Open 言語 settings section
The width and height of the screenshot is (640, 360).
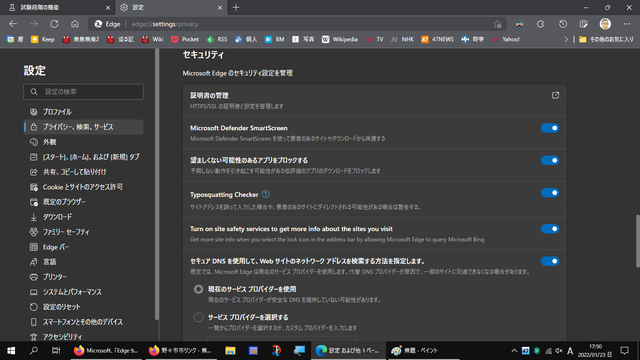(83, 262)
